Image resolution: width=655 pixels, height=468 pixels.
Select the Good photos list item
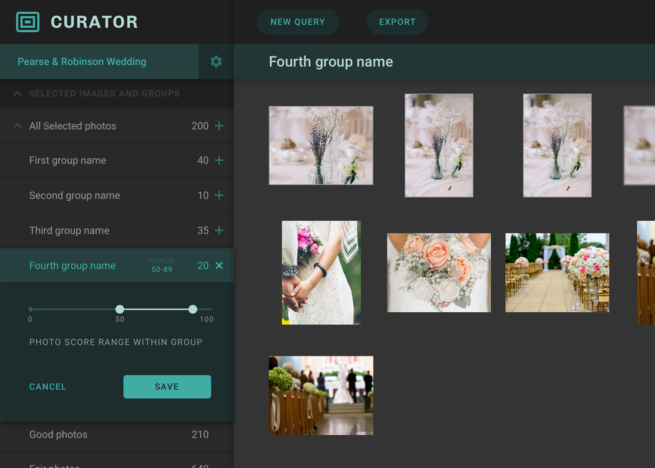tap(58, 435)
